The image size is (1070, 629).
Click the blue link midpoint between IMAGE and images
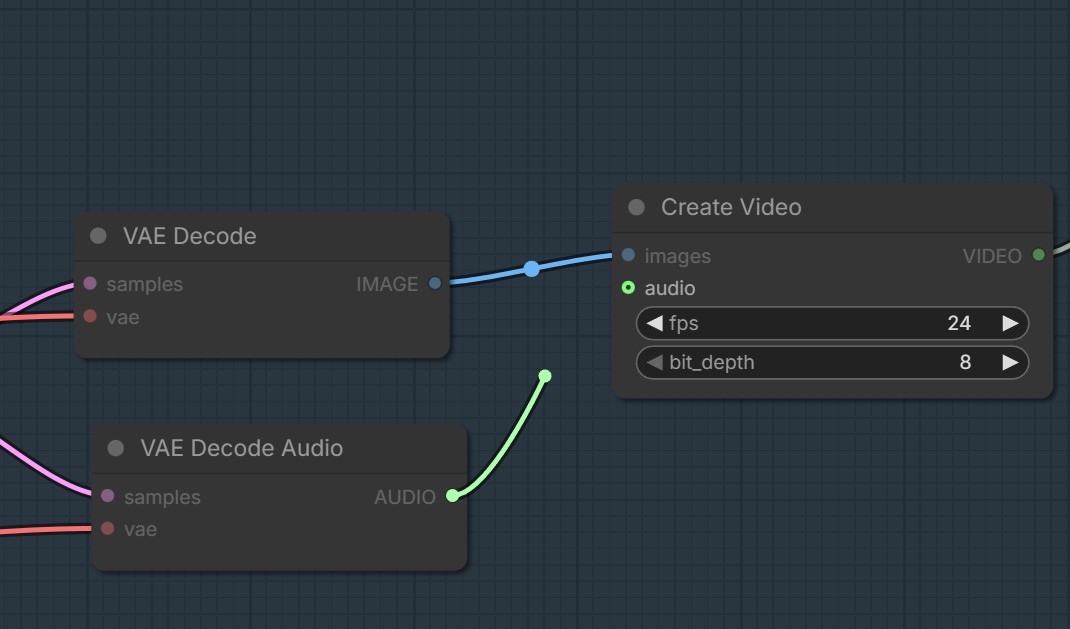coord(532,269)
